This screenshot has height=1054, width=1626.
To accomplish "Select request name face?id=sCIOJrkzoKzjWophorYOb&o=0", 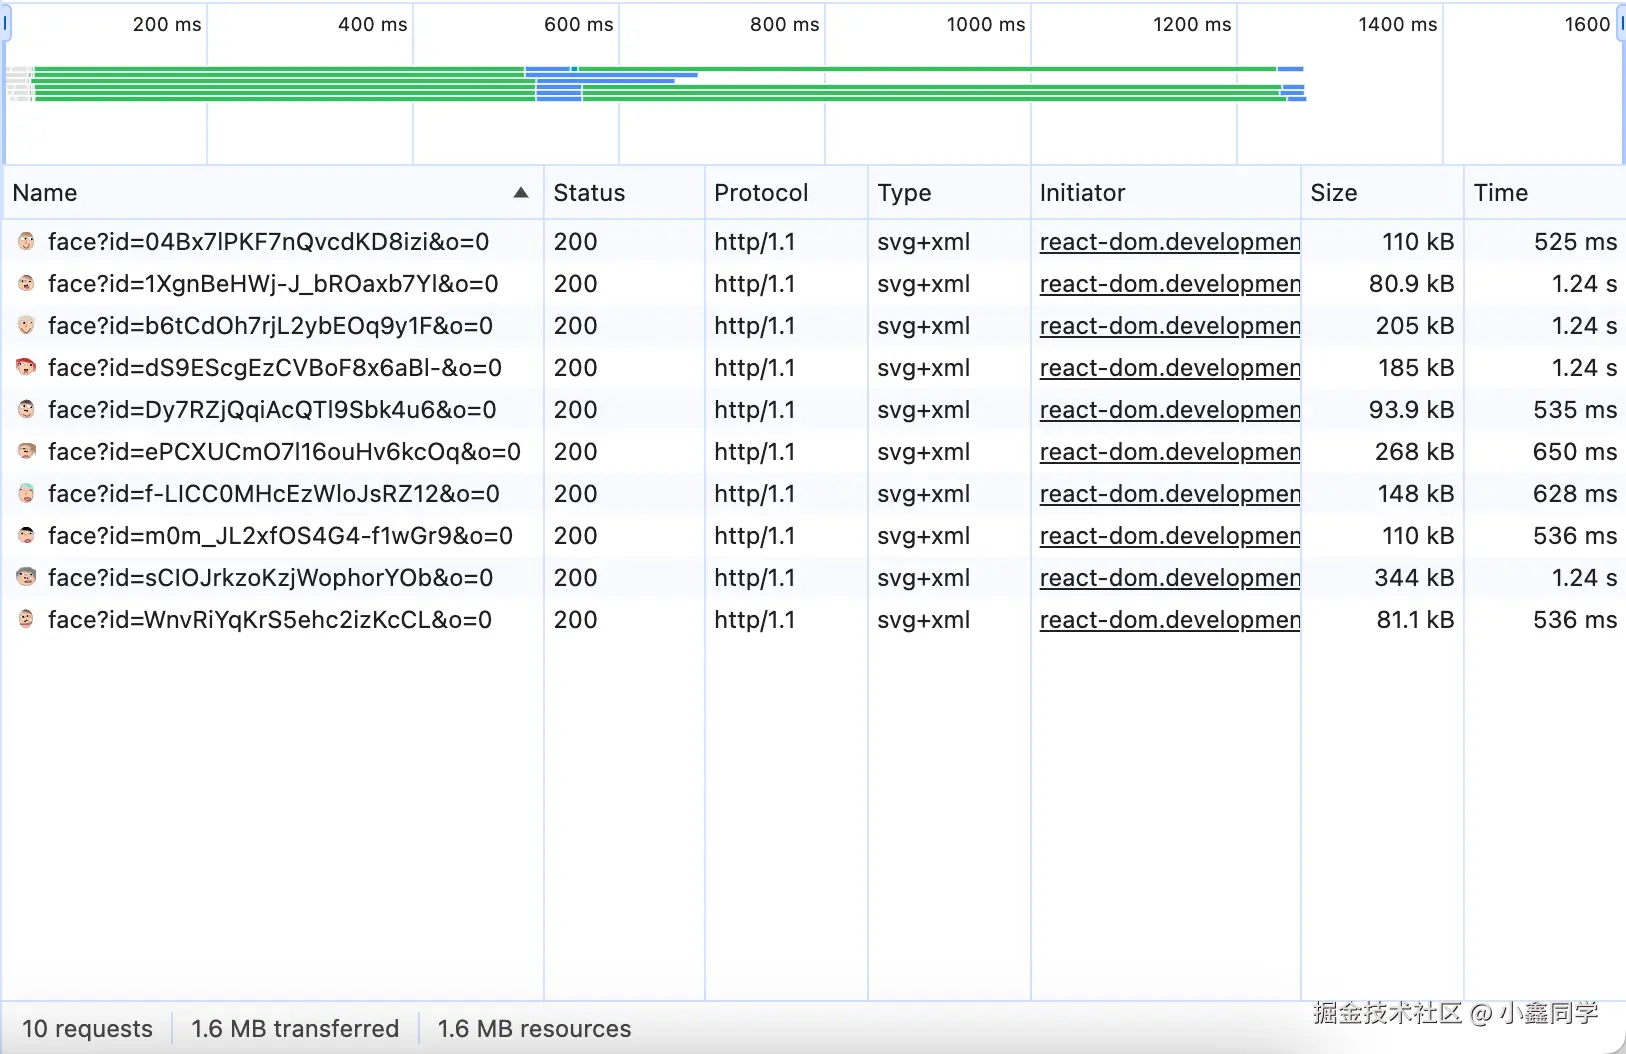I will (x=270, y=578).
